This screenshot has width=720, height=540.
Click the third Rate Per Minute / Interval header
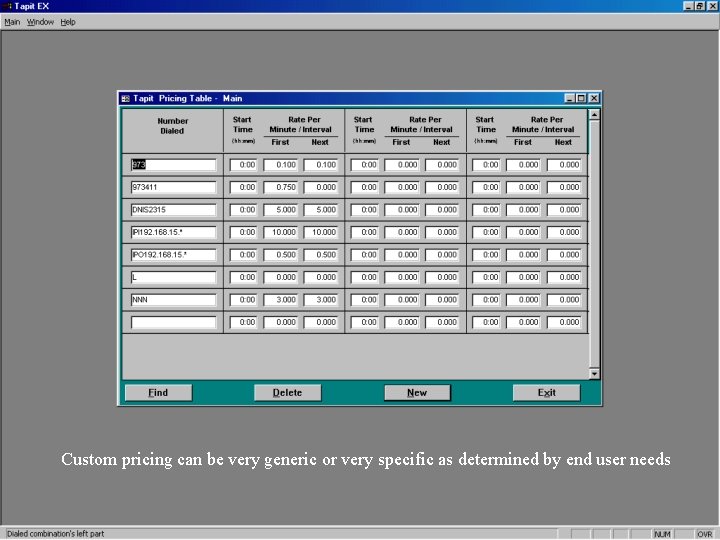[x=543, y=125]
